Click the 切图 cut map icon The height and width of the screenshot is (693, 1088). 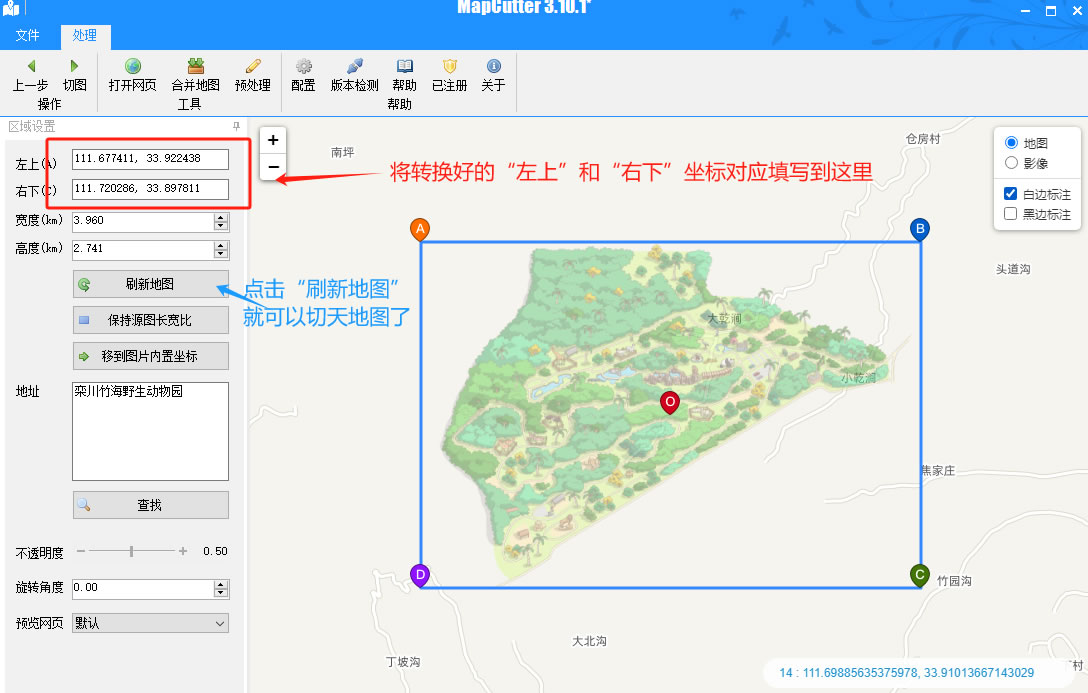coord(74,66)
